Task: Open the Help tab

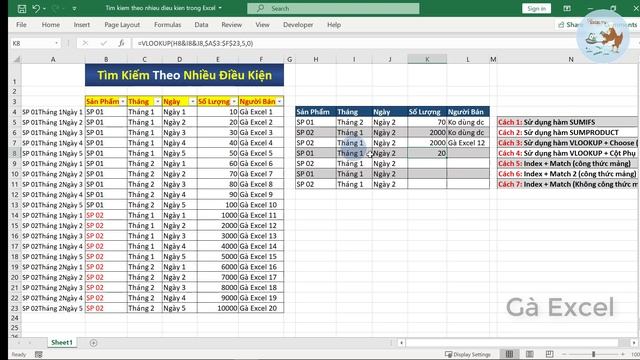Action: 334,25
